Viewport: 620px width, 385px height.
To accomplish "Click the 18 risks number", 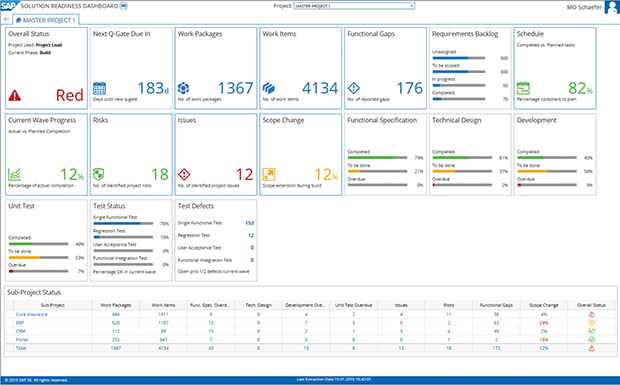I will pos(160,174).
